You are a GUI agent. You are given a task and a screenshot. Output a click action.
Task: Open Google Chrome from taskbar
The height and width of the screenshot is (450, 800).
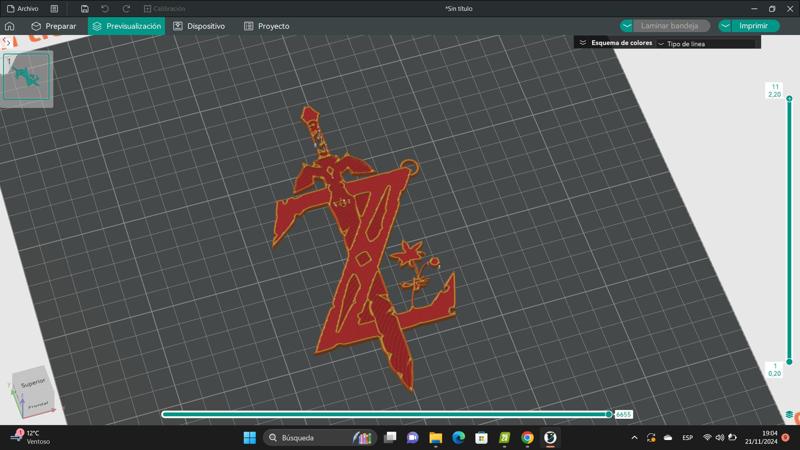[x=527, y=437]
